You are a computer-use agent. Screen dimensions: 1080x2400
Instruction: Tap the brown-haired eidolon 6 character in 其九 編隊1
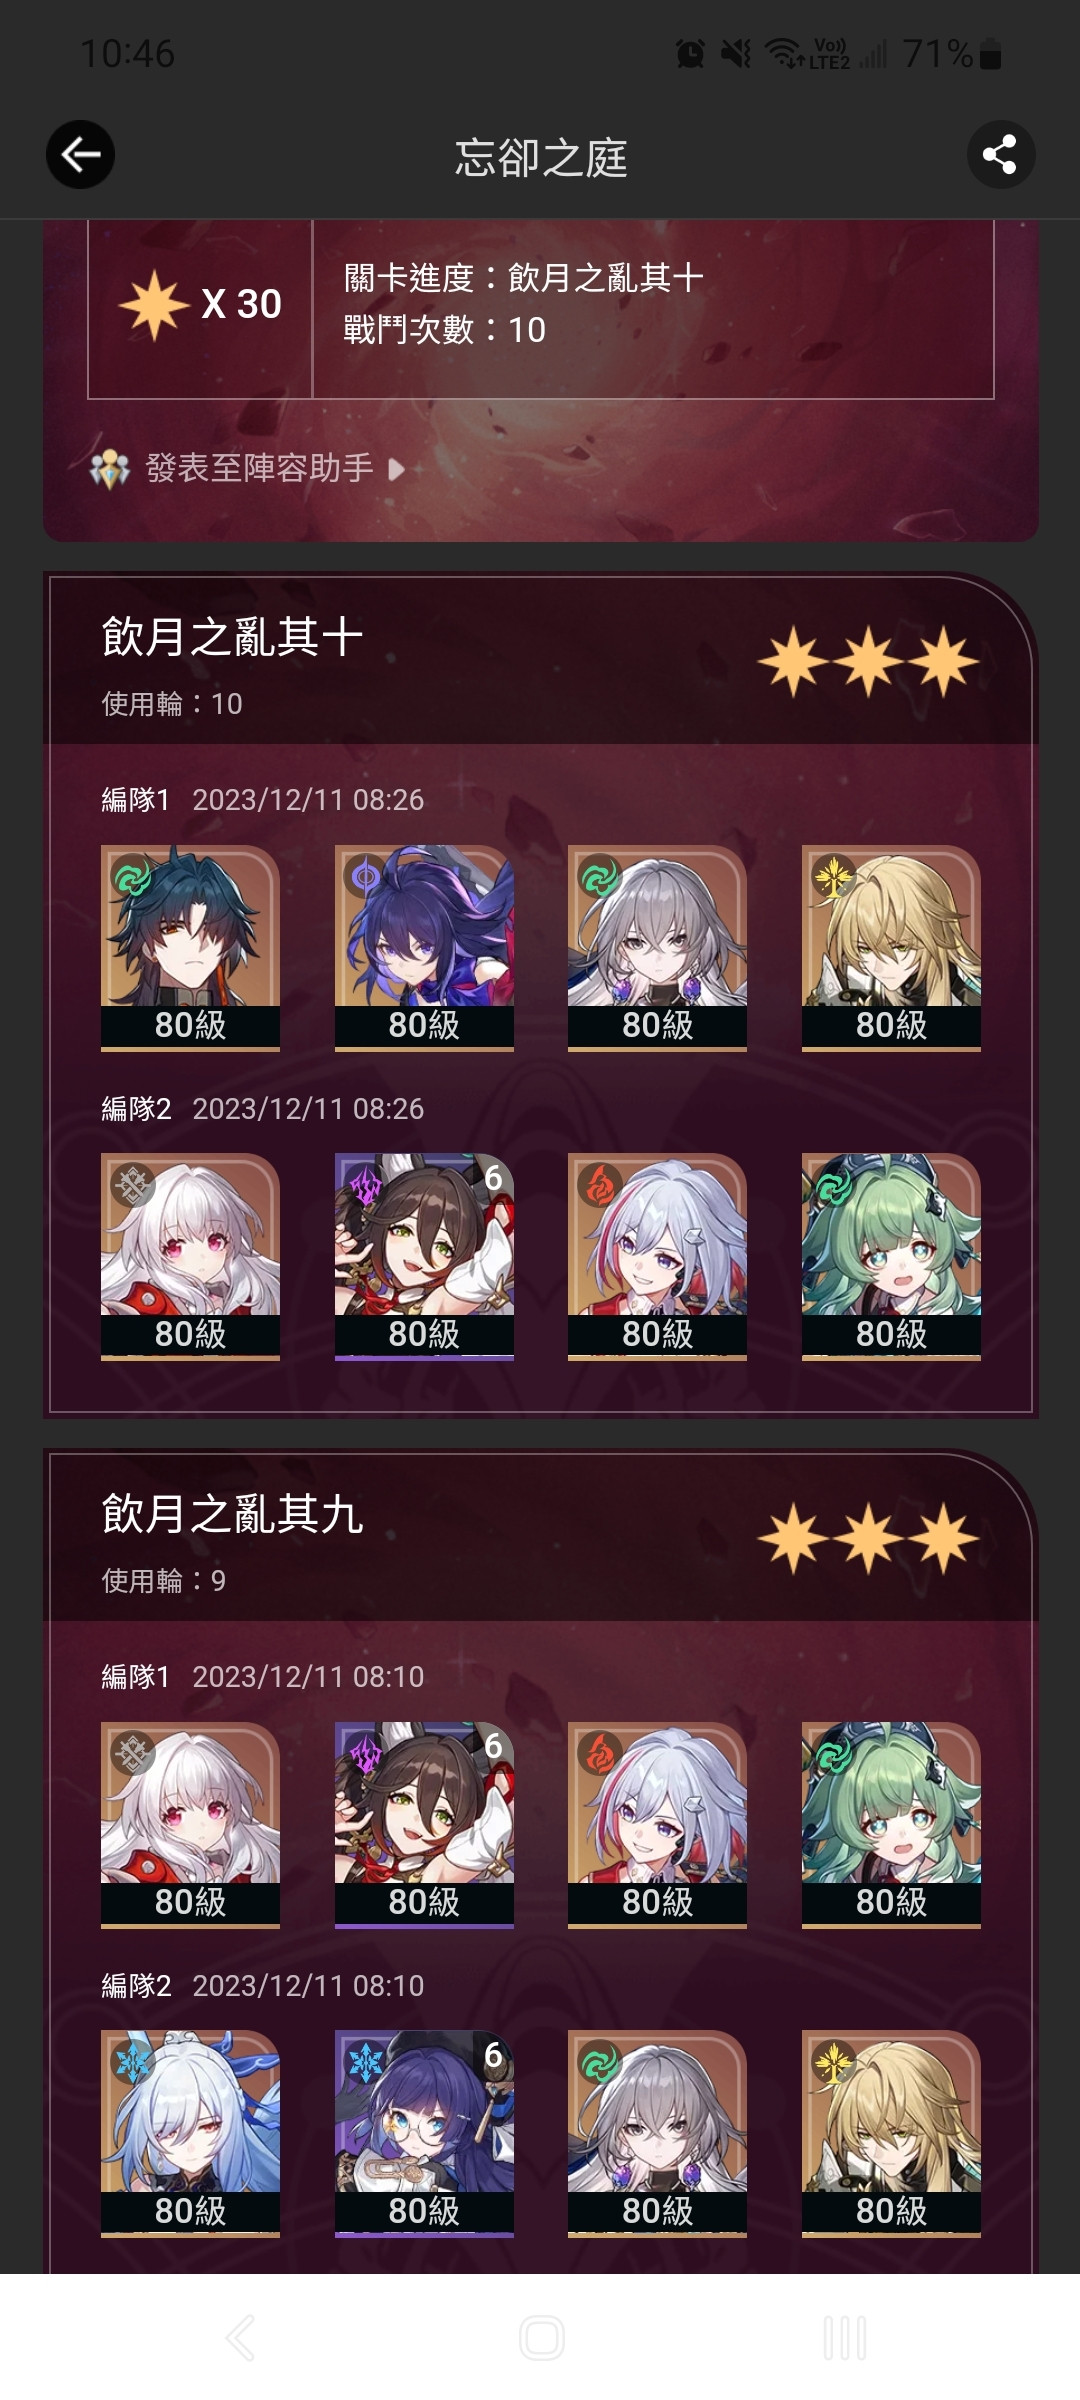pyautogui.click(x=424, y=1825)
